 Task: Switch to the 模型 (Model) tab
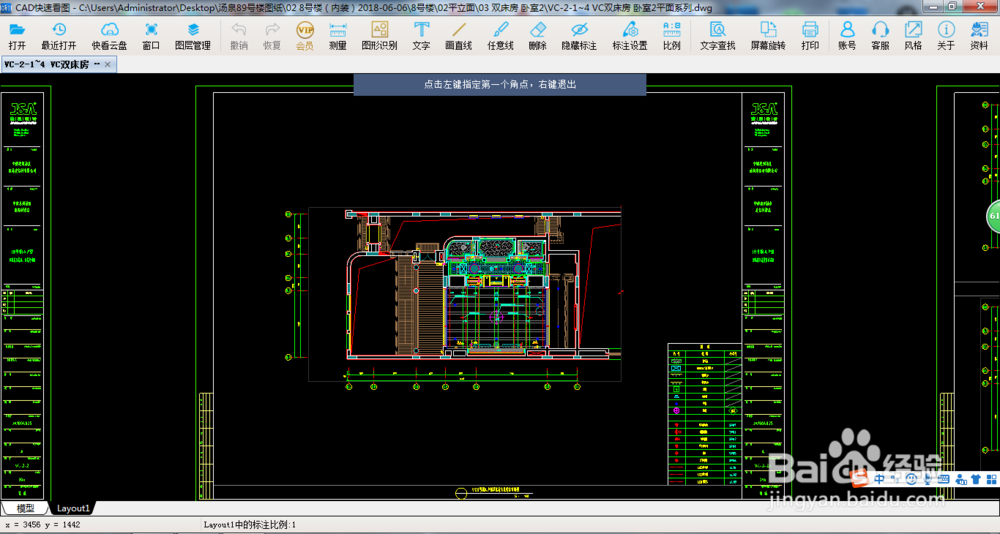pyautogui.click(x=25, y=509)
